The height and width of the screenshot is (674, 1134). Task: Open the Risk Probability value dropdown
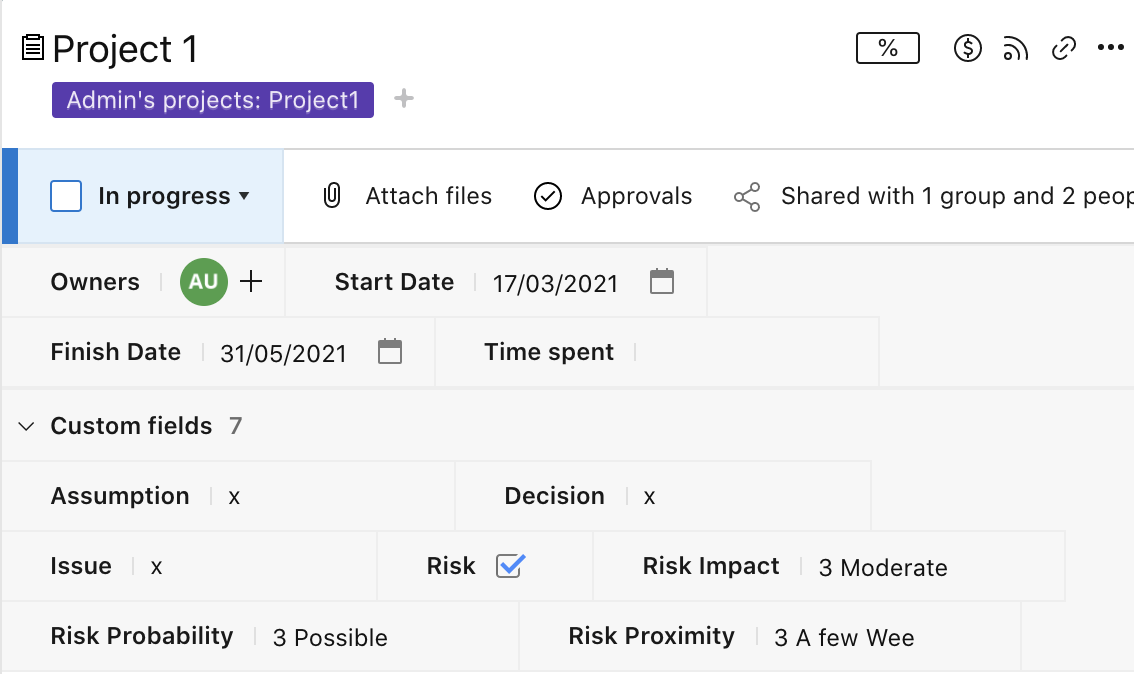pyautogui.click(x=330, y=638)
